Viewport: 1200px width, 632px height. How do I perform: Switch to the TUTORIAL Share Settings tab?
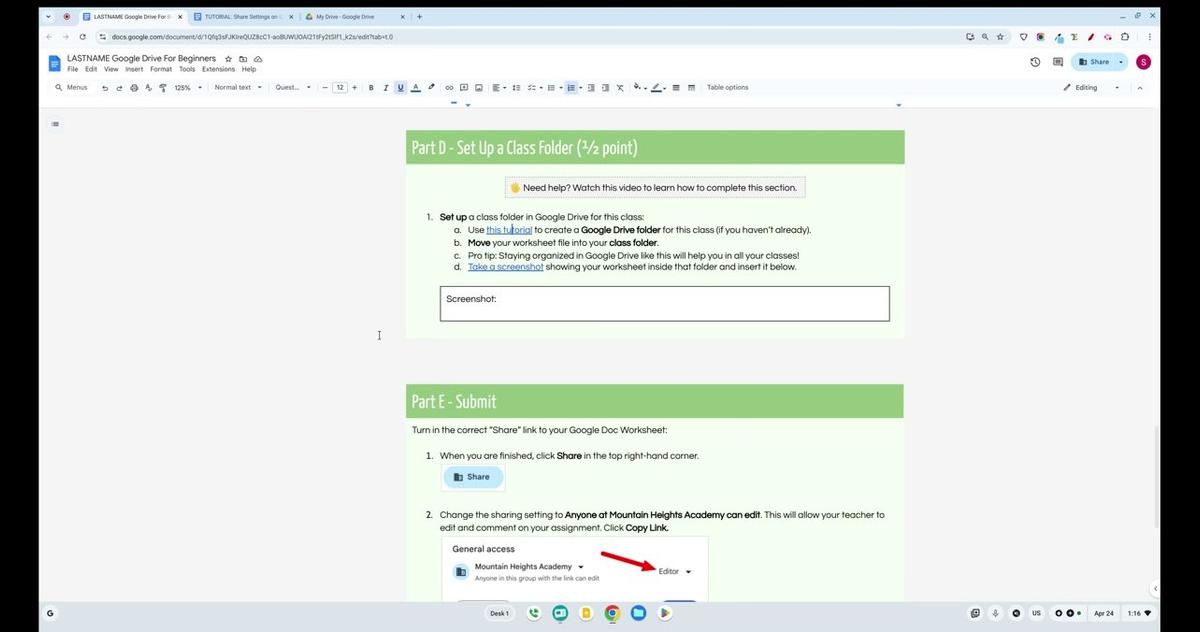click(x=240, y=16)
